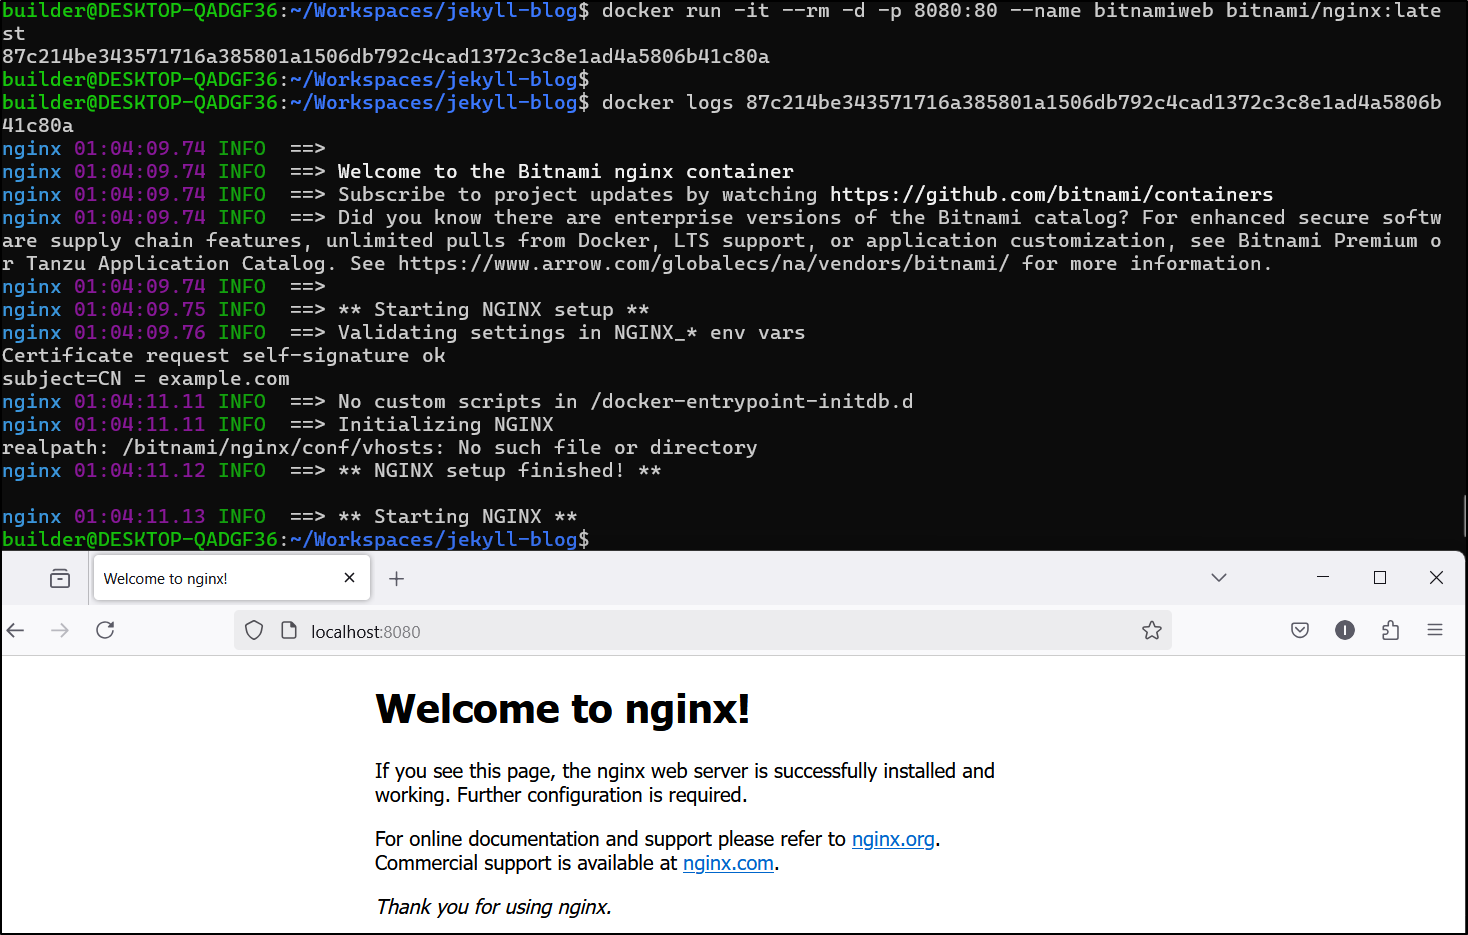This screenshot has height=935, width=1468.
Task: Open the Firefox hamburger application menu
Action: (x=1435, y=630)
